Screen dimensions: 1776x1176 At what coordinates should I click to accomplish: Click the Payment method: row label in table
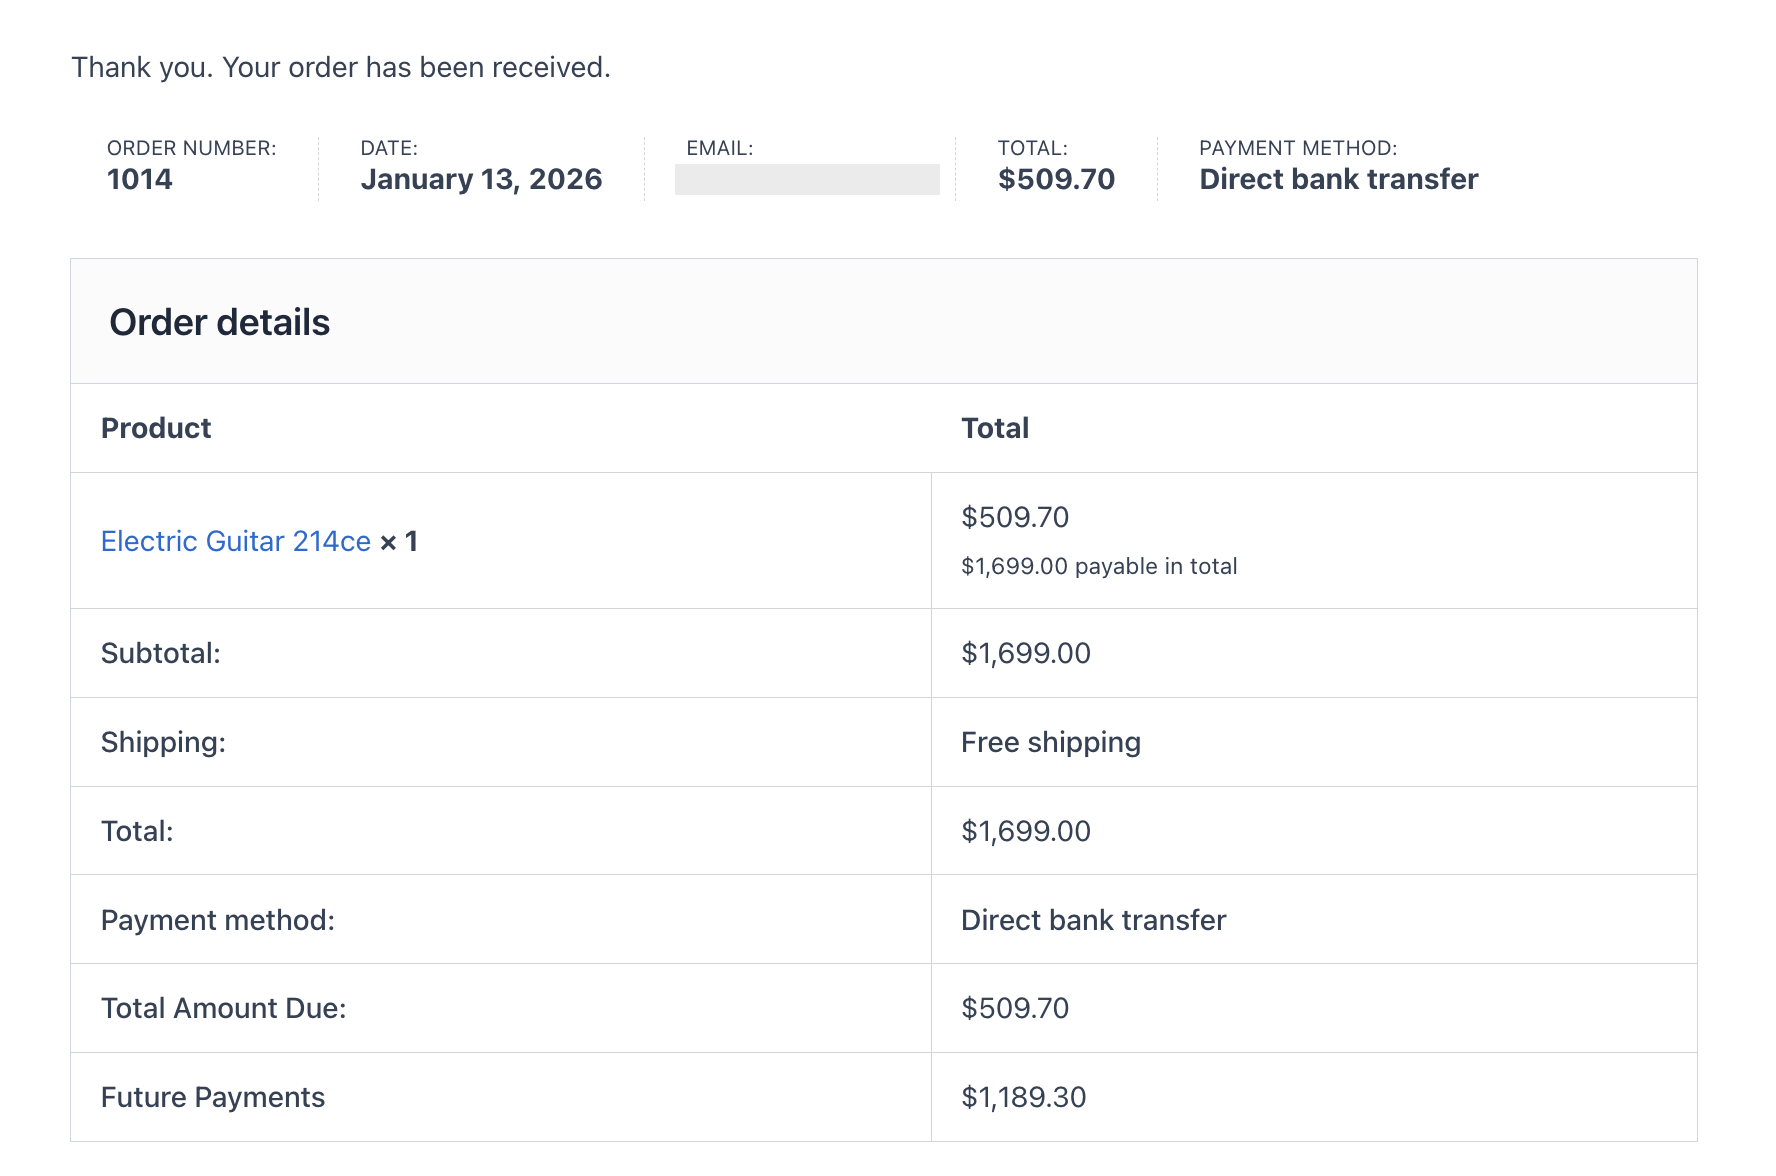(x=218, y=920)
